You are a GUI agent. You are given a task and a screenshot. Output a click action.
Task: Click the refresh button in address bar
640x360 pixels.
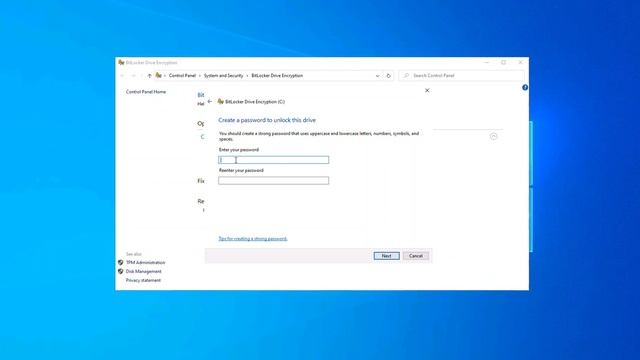tap(389, 76)
